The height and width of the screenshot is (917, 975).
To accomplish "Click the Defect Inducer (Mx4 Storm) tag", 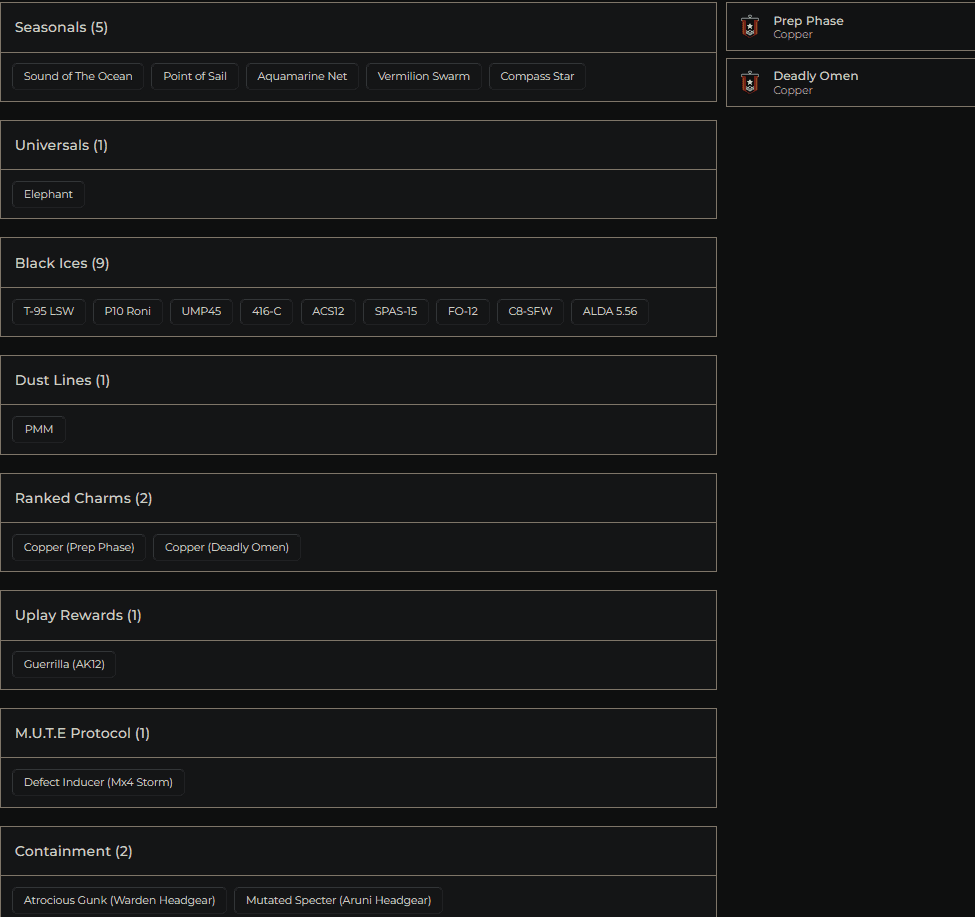I will (98, 783).
